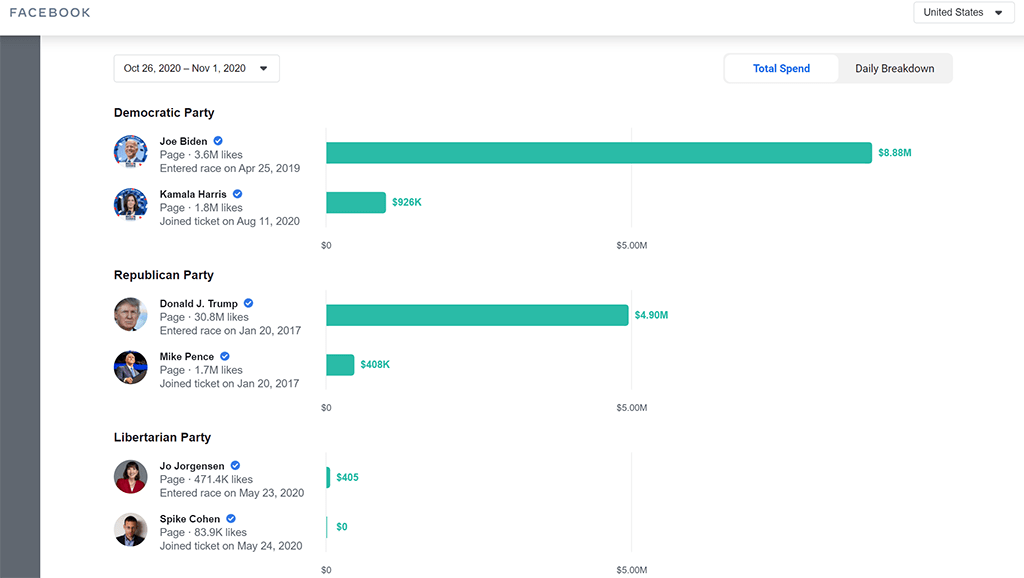Click Kamala Harris's profile picture
This screenshot has height=578, width=1024.
coord(131,204)
